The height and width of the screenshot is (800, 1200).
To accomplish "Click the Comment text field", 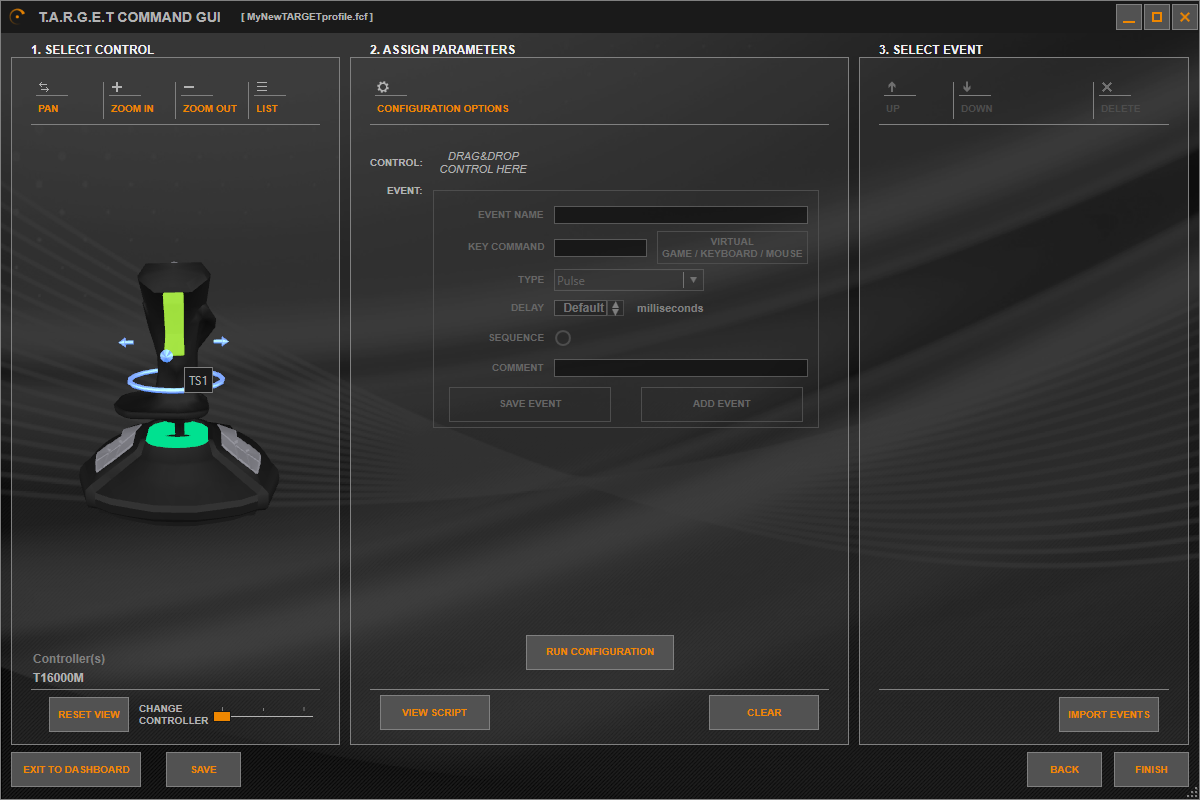I will pos(681,368).
